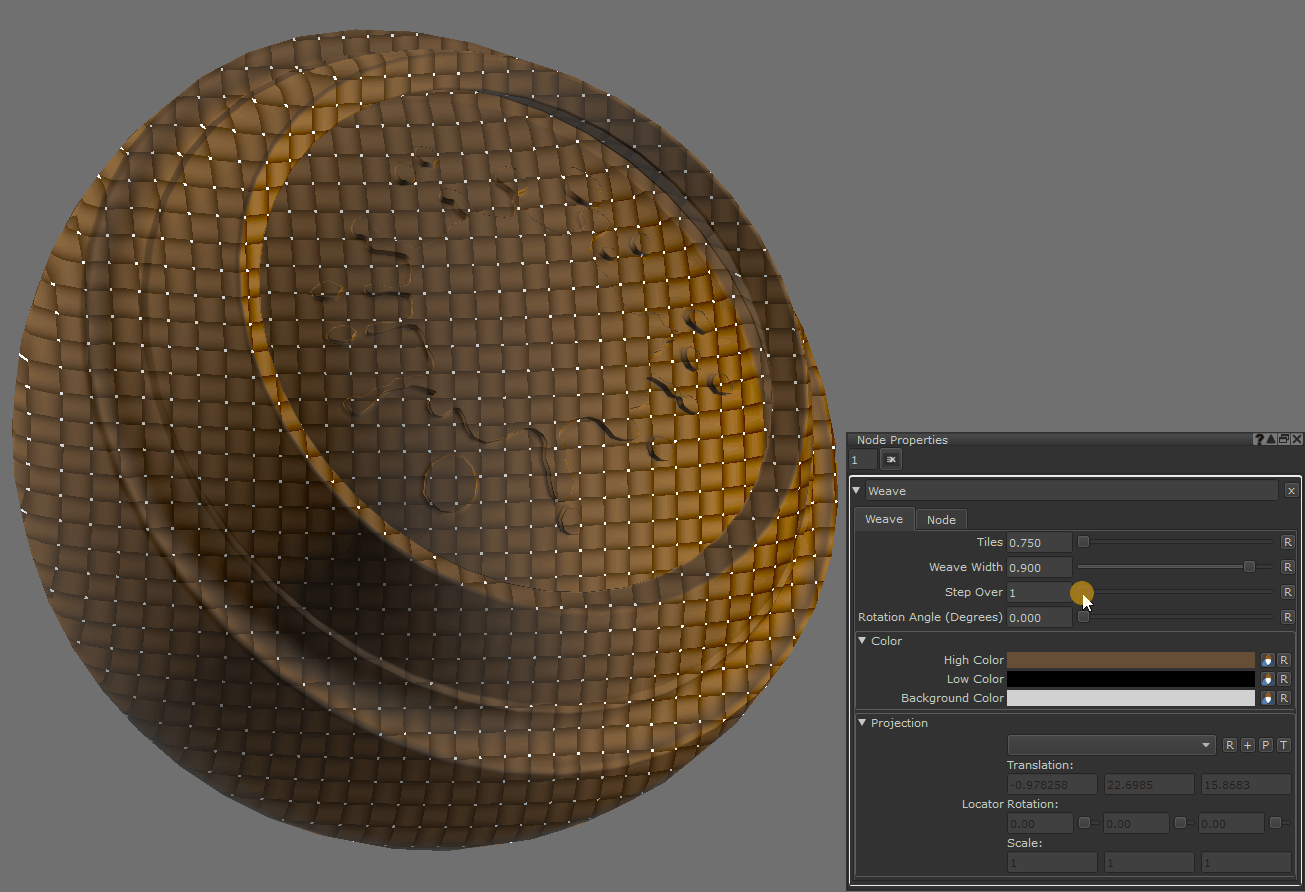Click the Weave Width slider handle
Screen dimensions: 1305x892
1249,567
